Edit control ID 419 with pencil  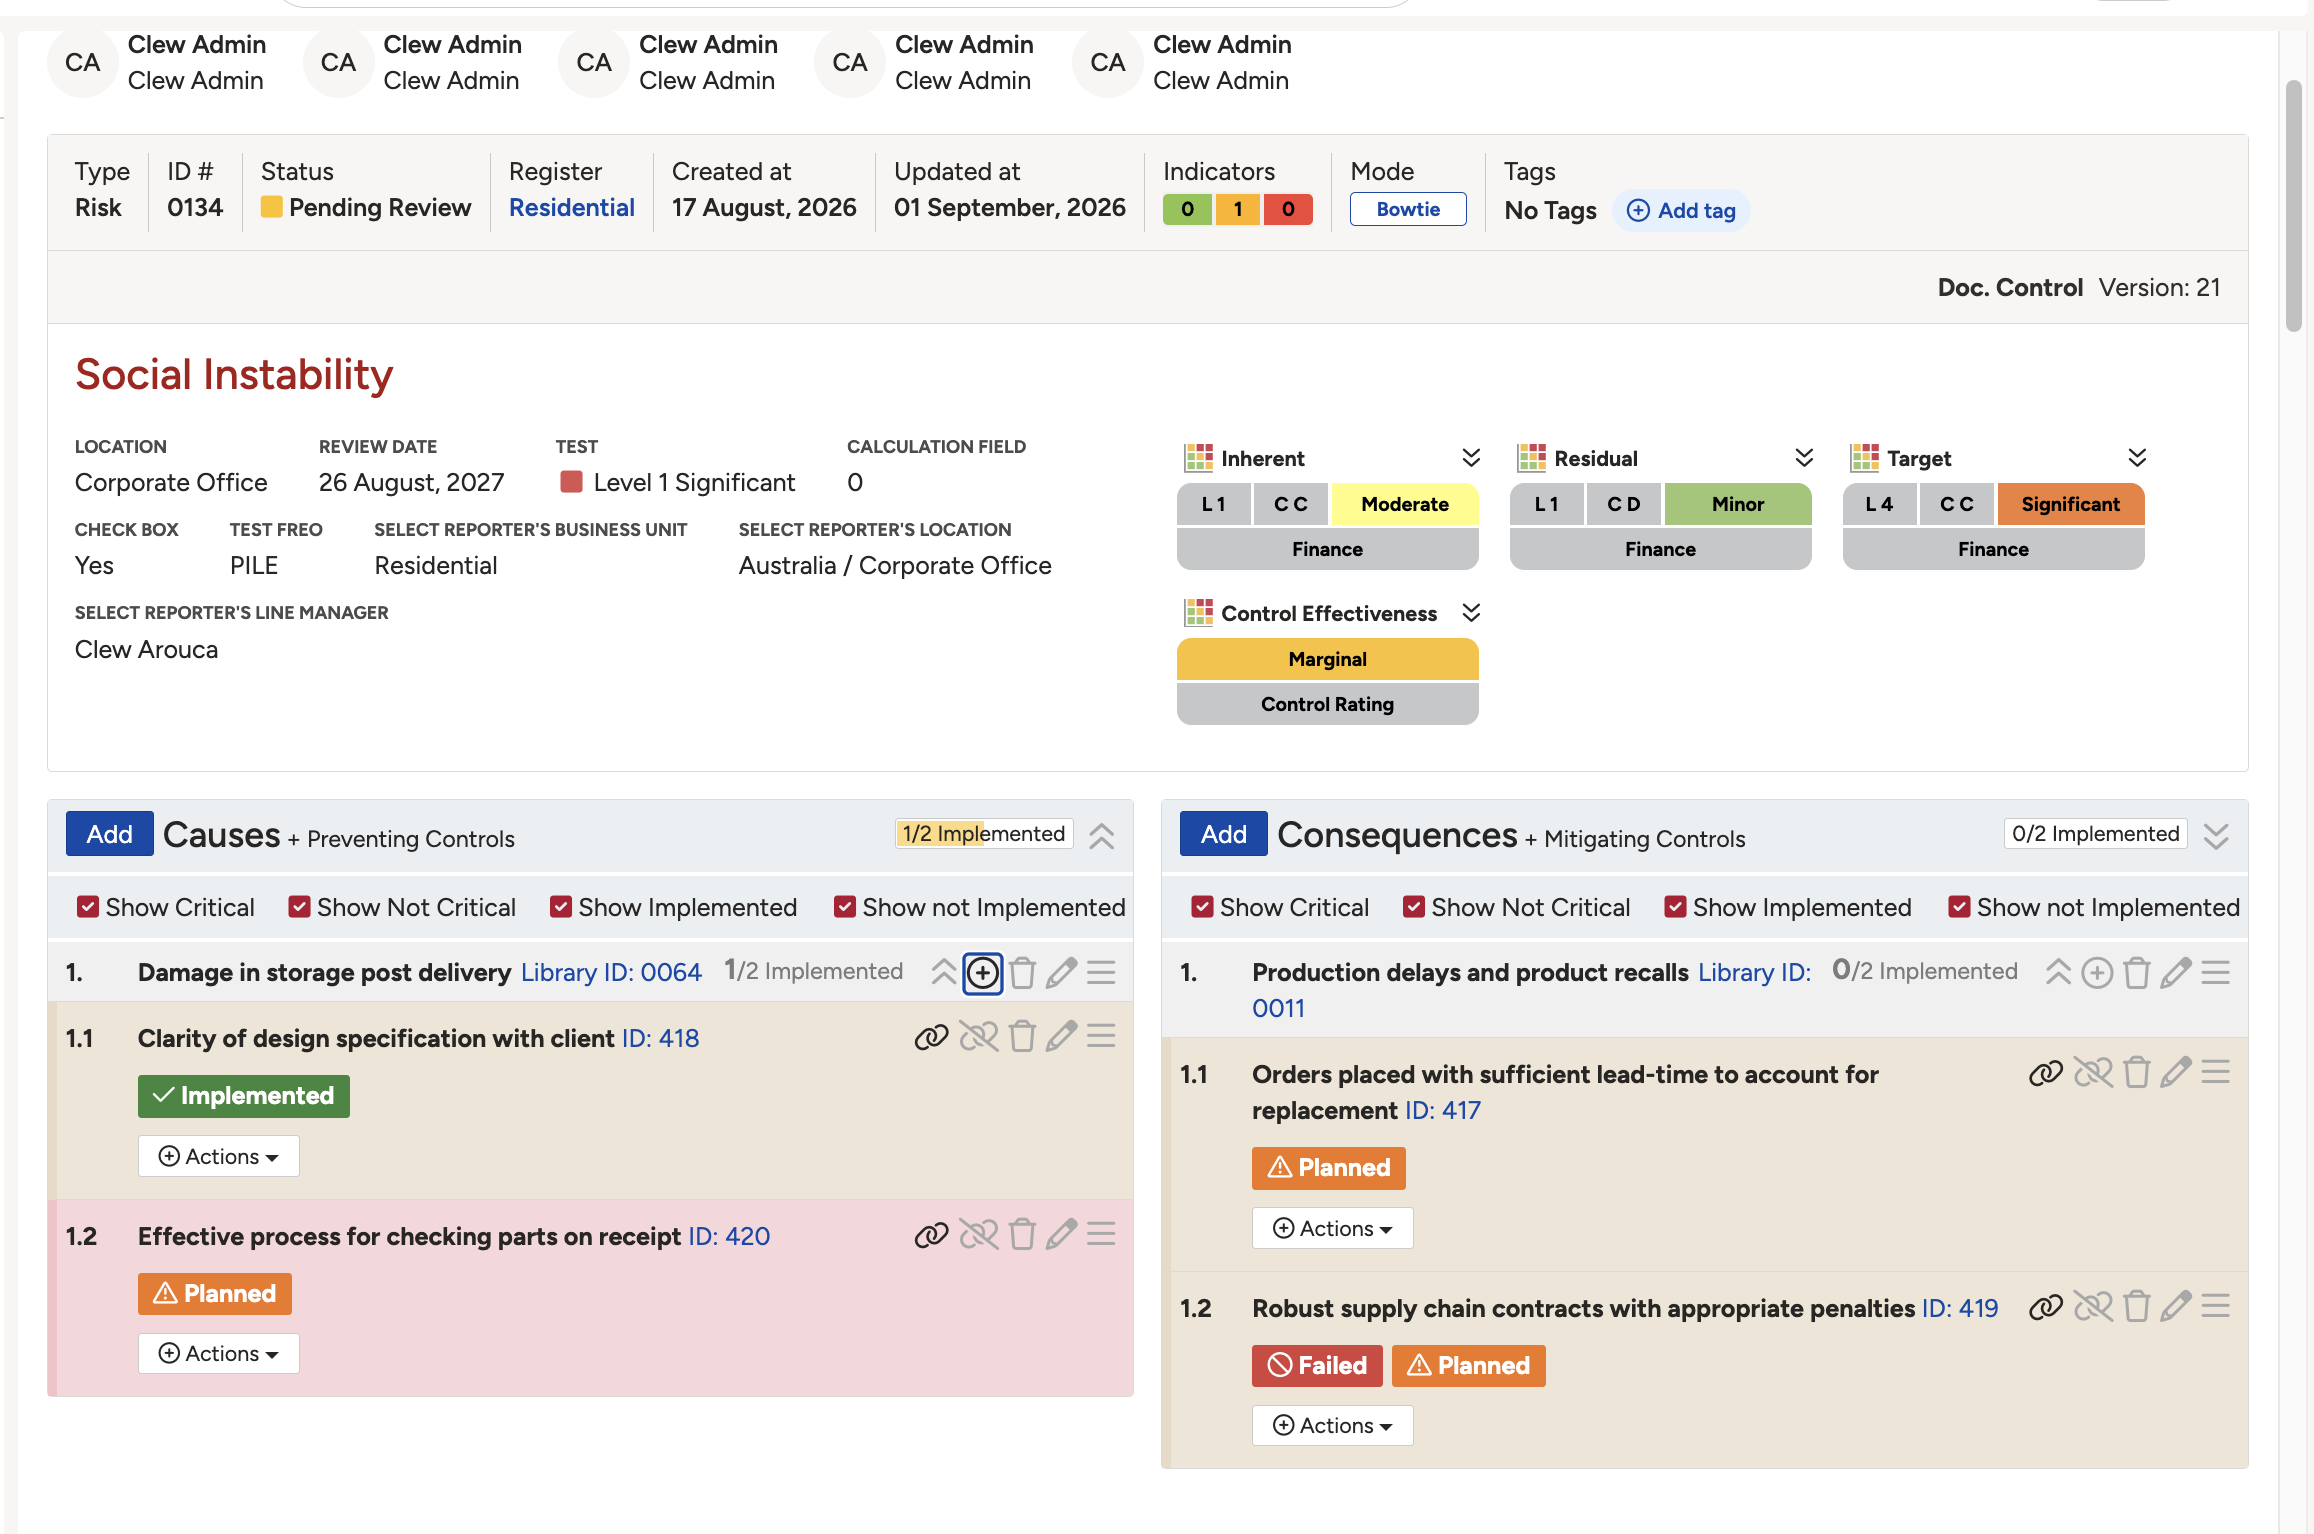(x=2175, y=1307)
